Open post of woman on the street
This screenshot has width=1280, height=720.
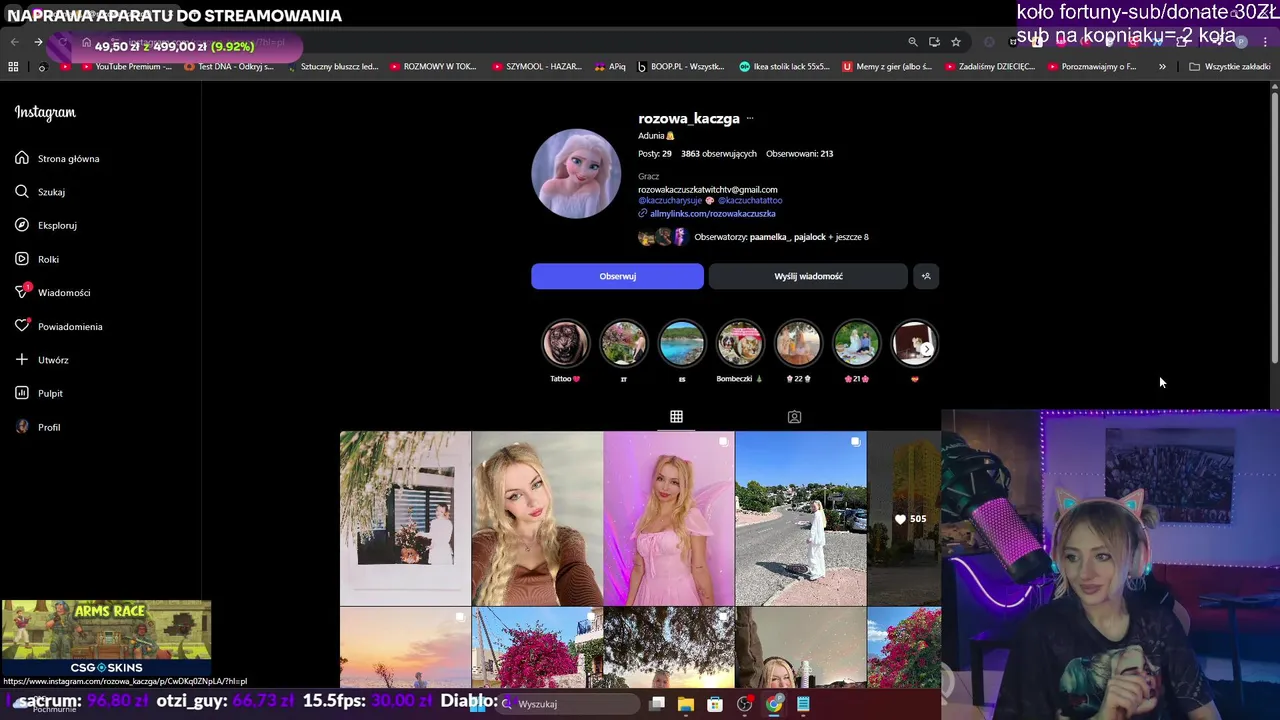801,518
